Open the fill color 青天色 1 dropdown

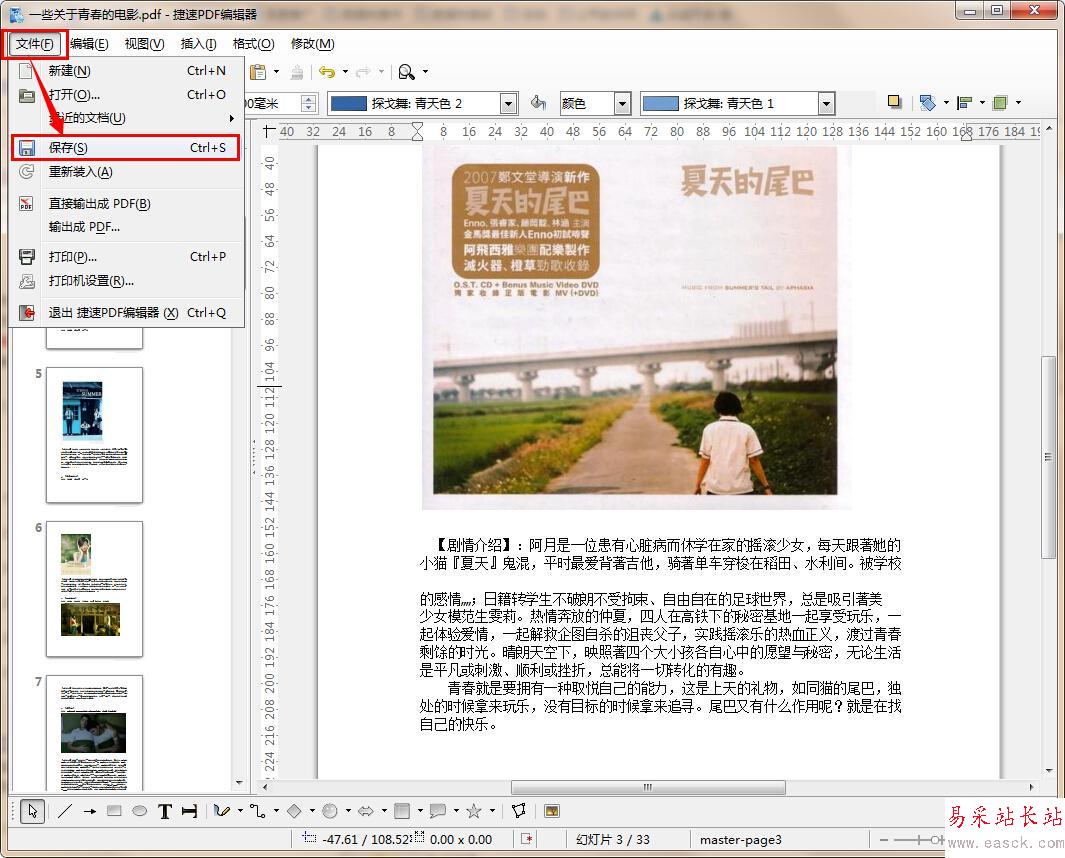(826, 103)
